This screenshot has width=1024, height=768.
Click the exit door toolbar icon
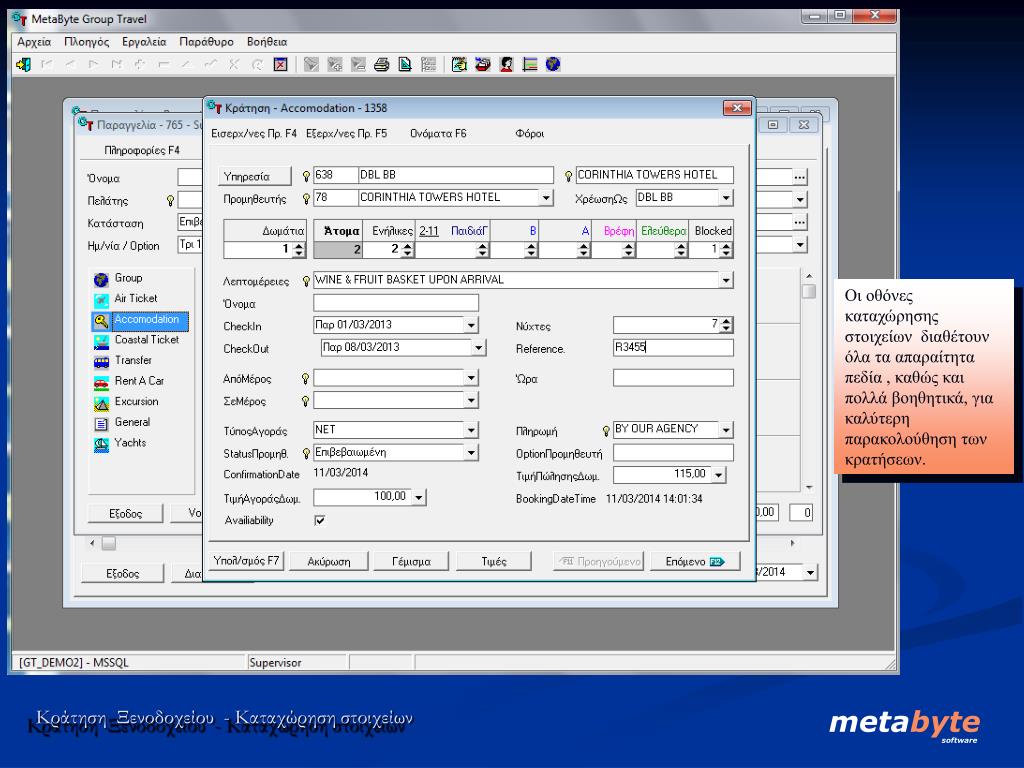click(x=24, y=65)
